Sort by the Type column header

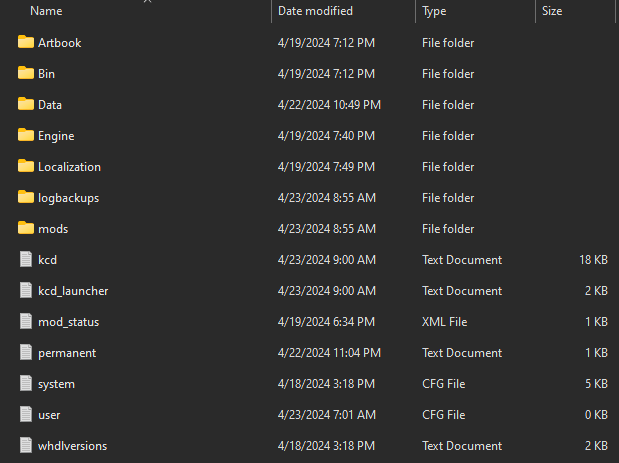[434, 11]
